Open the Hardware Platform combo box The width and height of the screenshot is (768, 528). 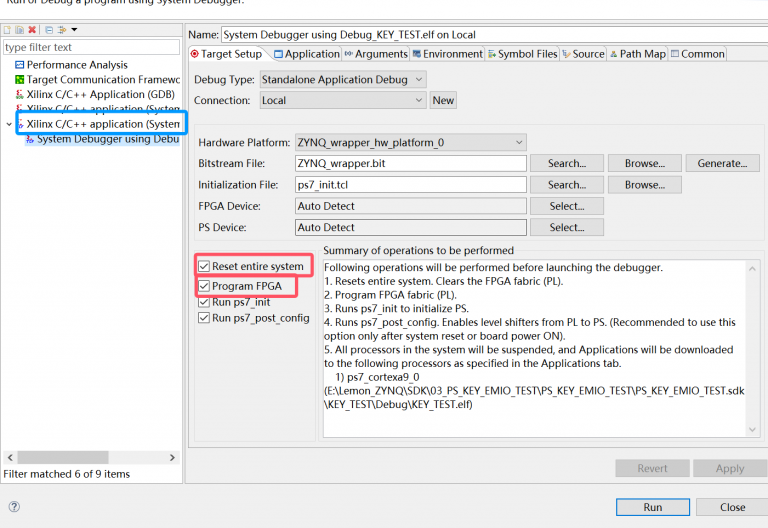pos(410,142)
